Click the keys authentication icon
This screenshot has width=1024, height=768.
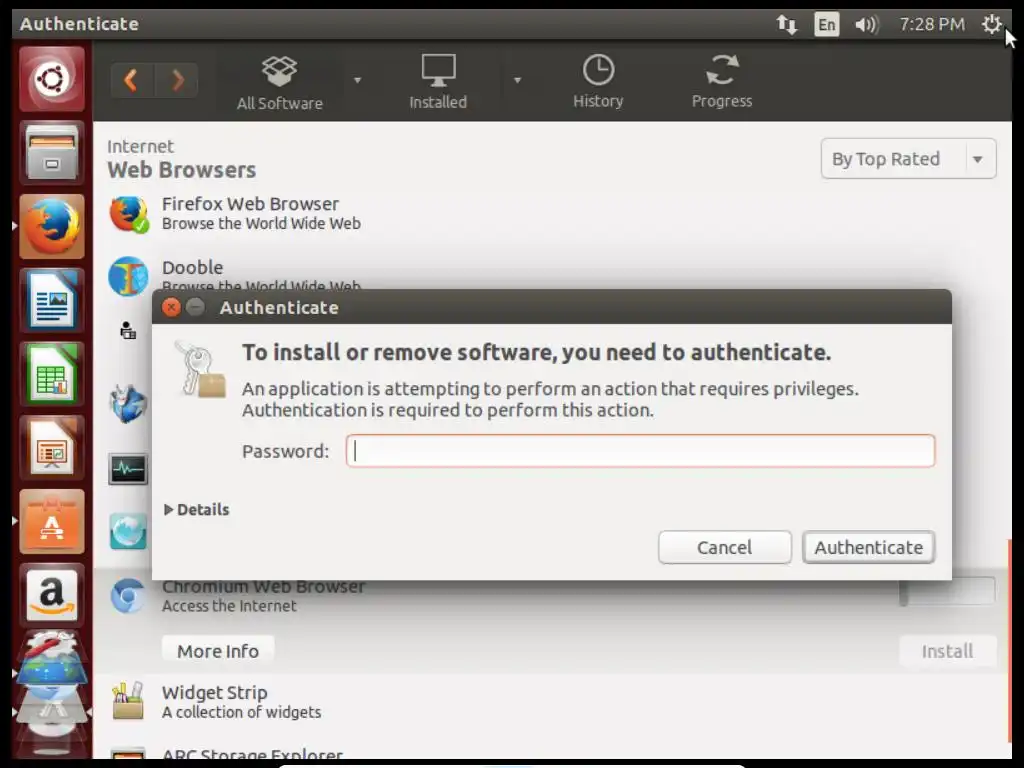pos(201,370)
